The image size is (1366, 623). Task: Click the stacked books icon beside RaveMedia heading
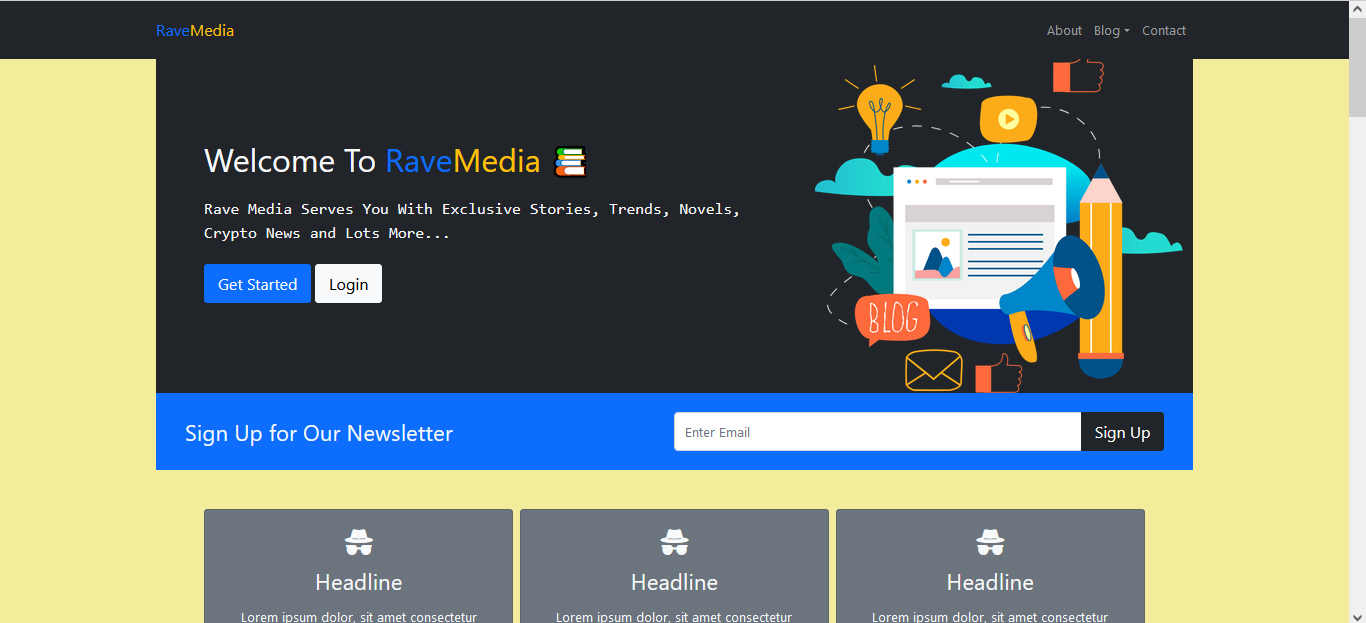[x=570, y=160]
